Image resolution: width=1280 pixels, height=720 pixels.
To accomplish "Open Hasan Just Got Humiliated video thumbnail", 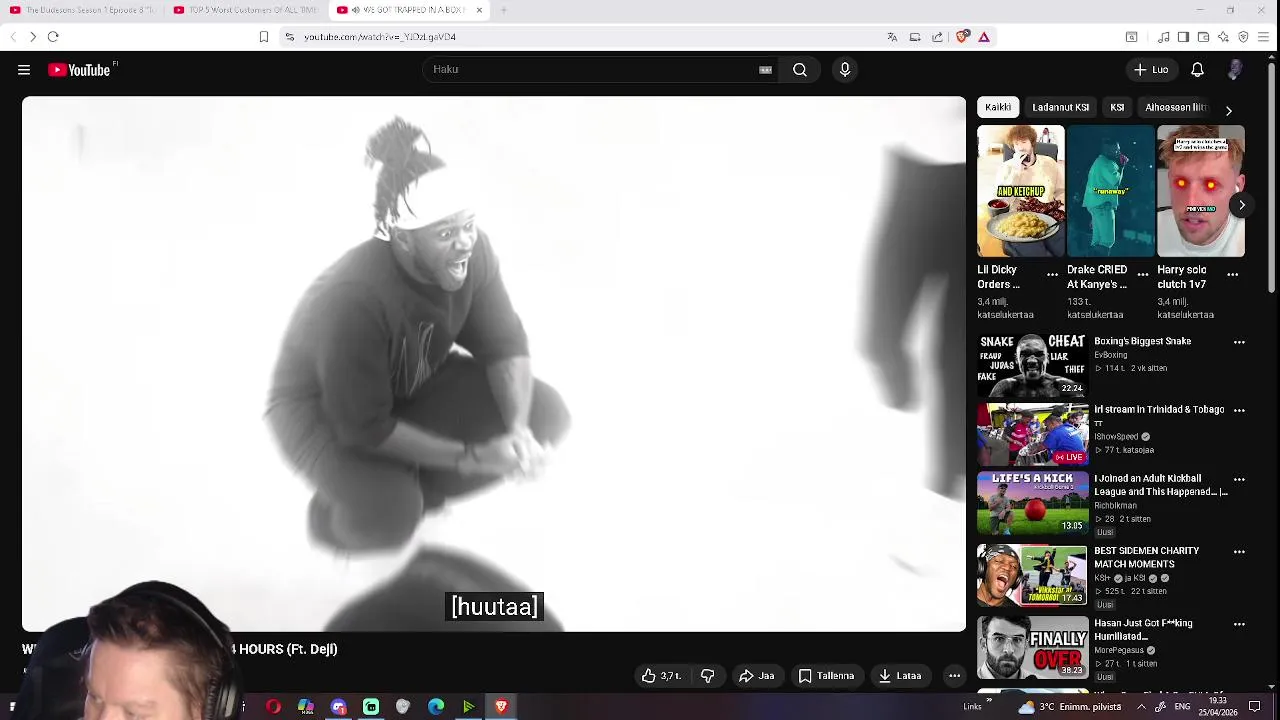I will 1032,647.
